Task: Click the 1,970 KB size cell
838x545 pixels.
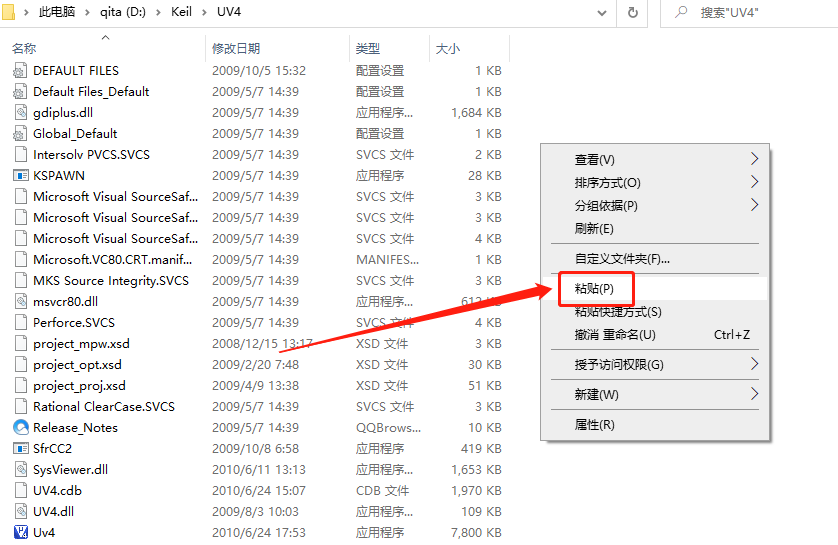Action: point(476,491)
